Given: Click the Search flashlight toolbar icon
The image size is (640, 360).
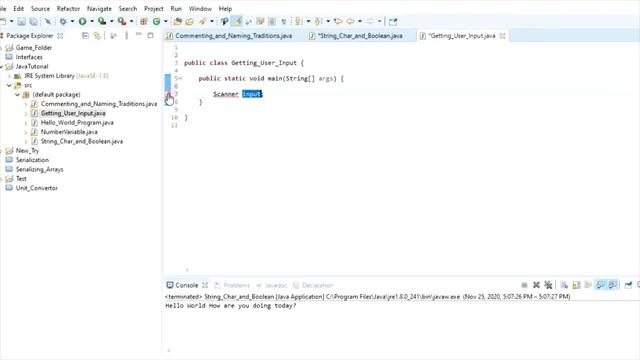Looking at the screenshot, I should tap(202, 21).
